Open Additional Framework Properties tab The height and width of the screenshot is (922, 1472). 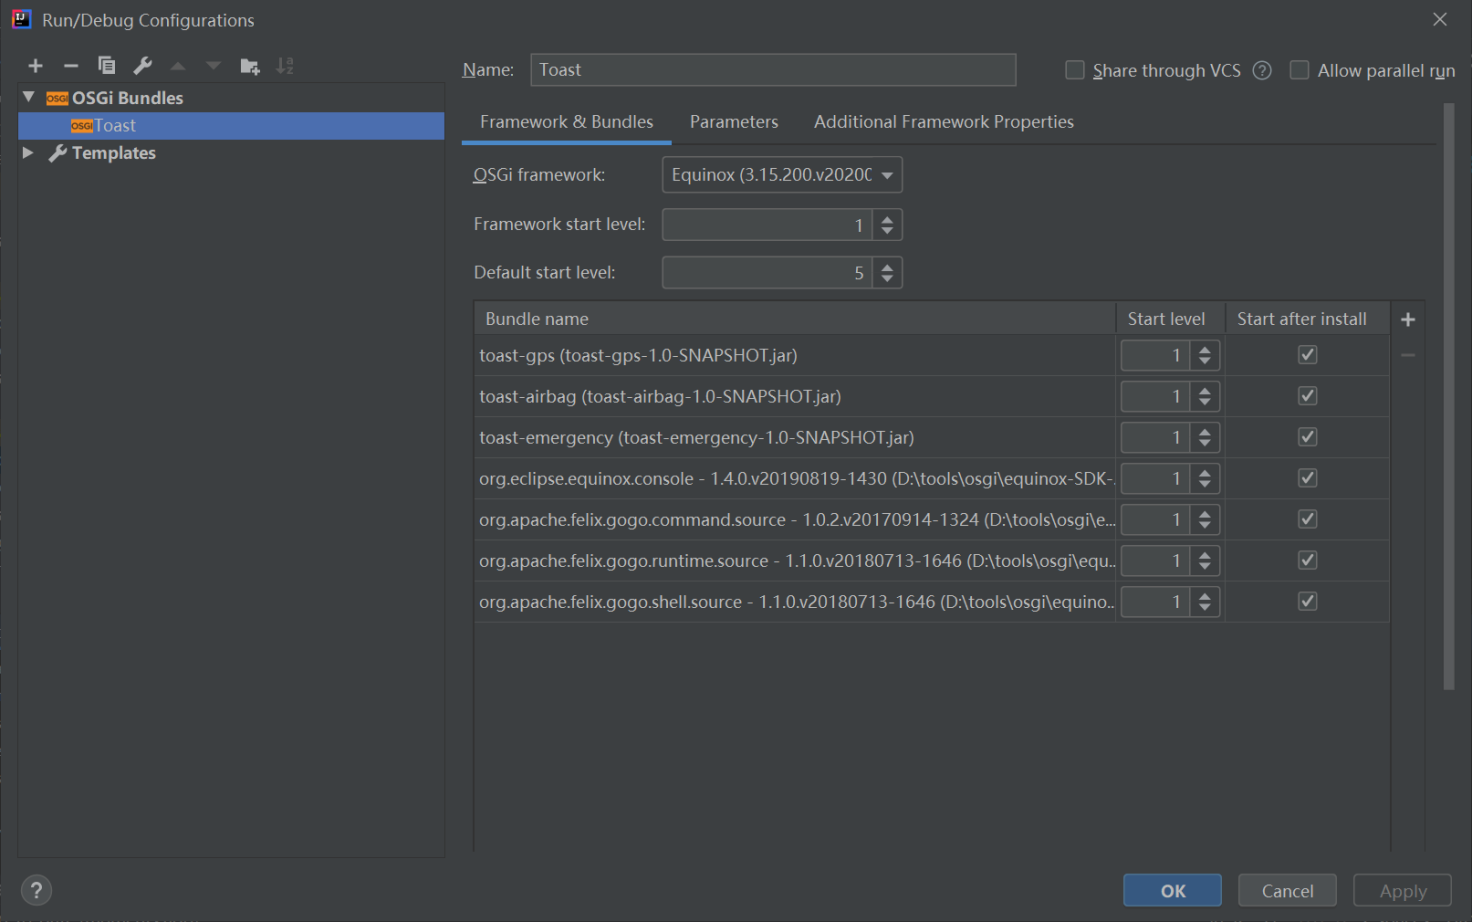[x=943, y=121]
